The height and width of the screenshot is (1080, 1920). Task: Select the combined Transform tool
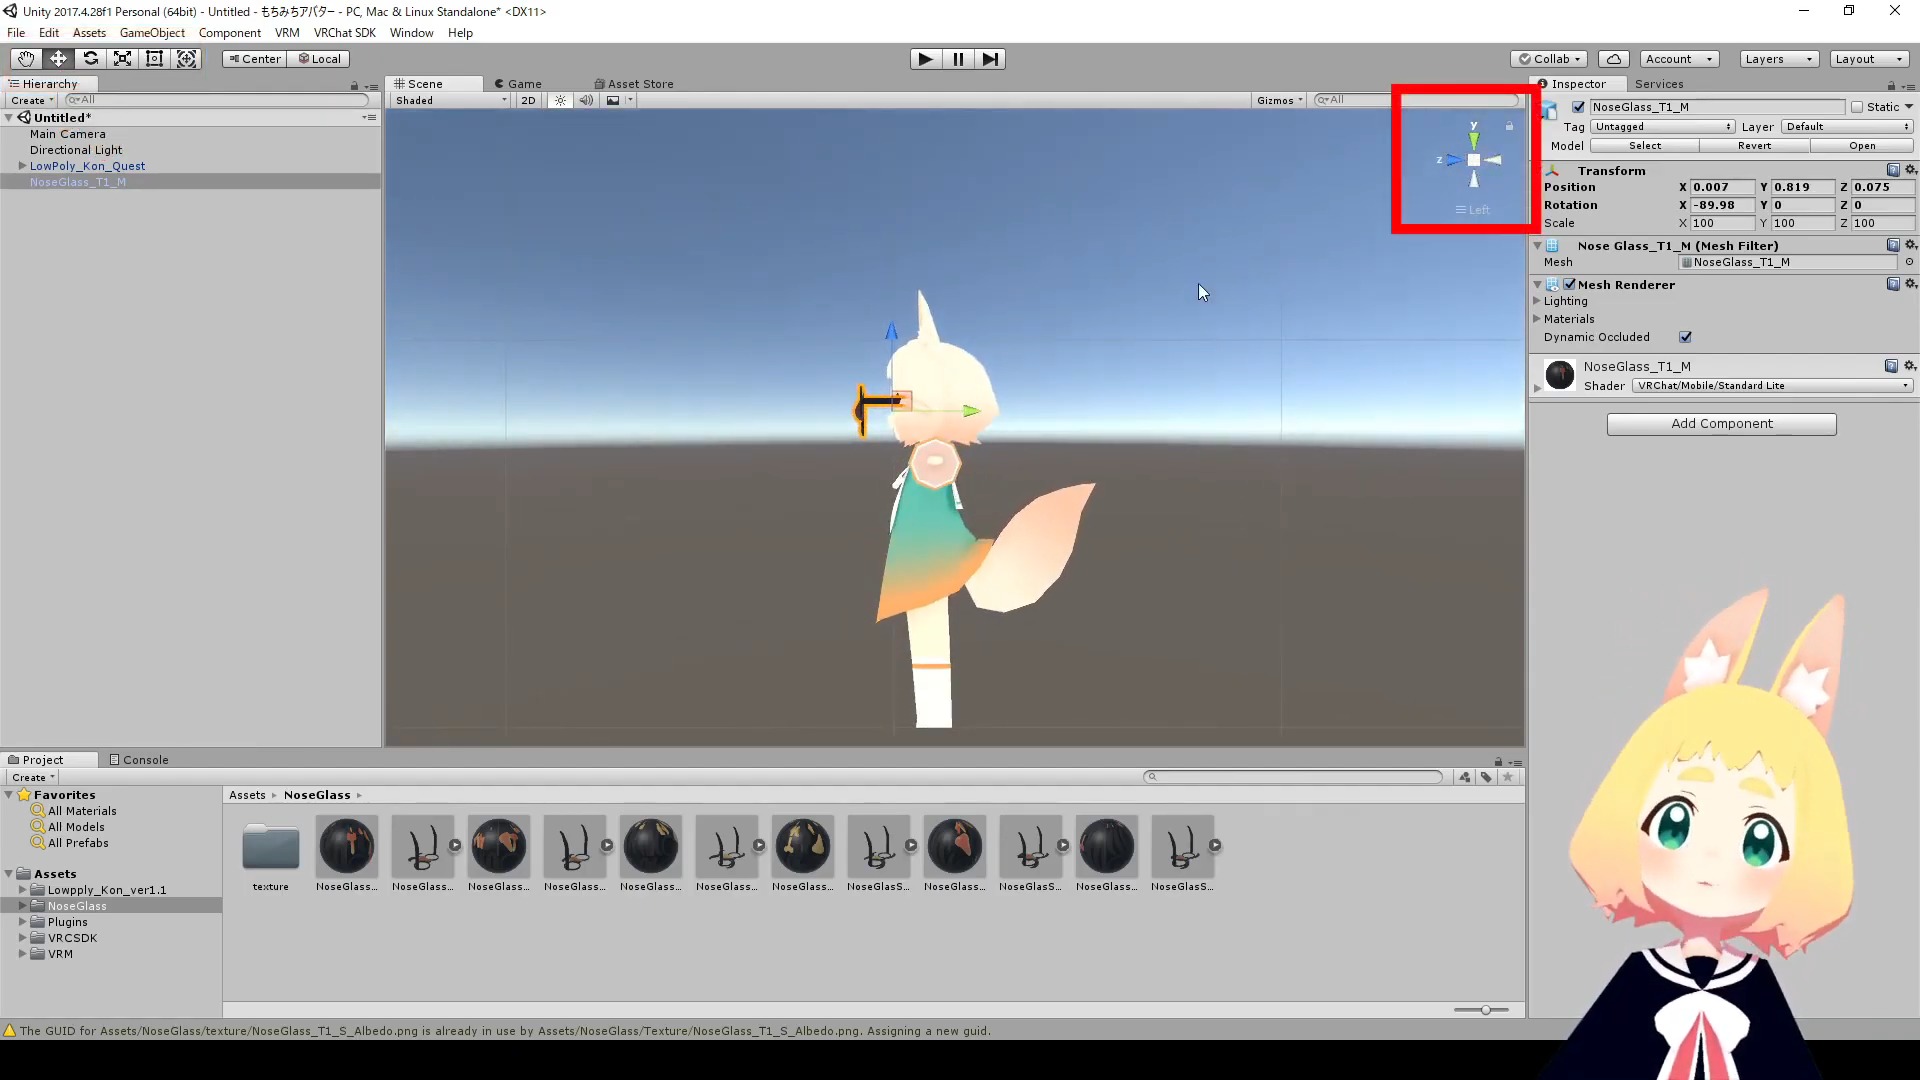point(186,59)
